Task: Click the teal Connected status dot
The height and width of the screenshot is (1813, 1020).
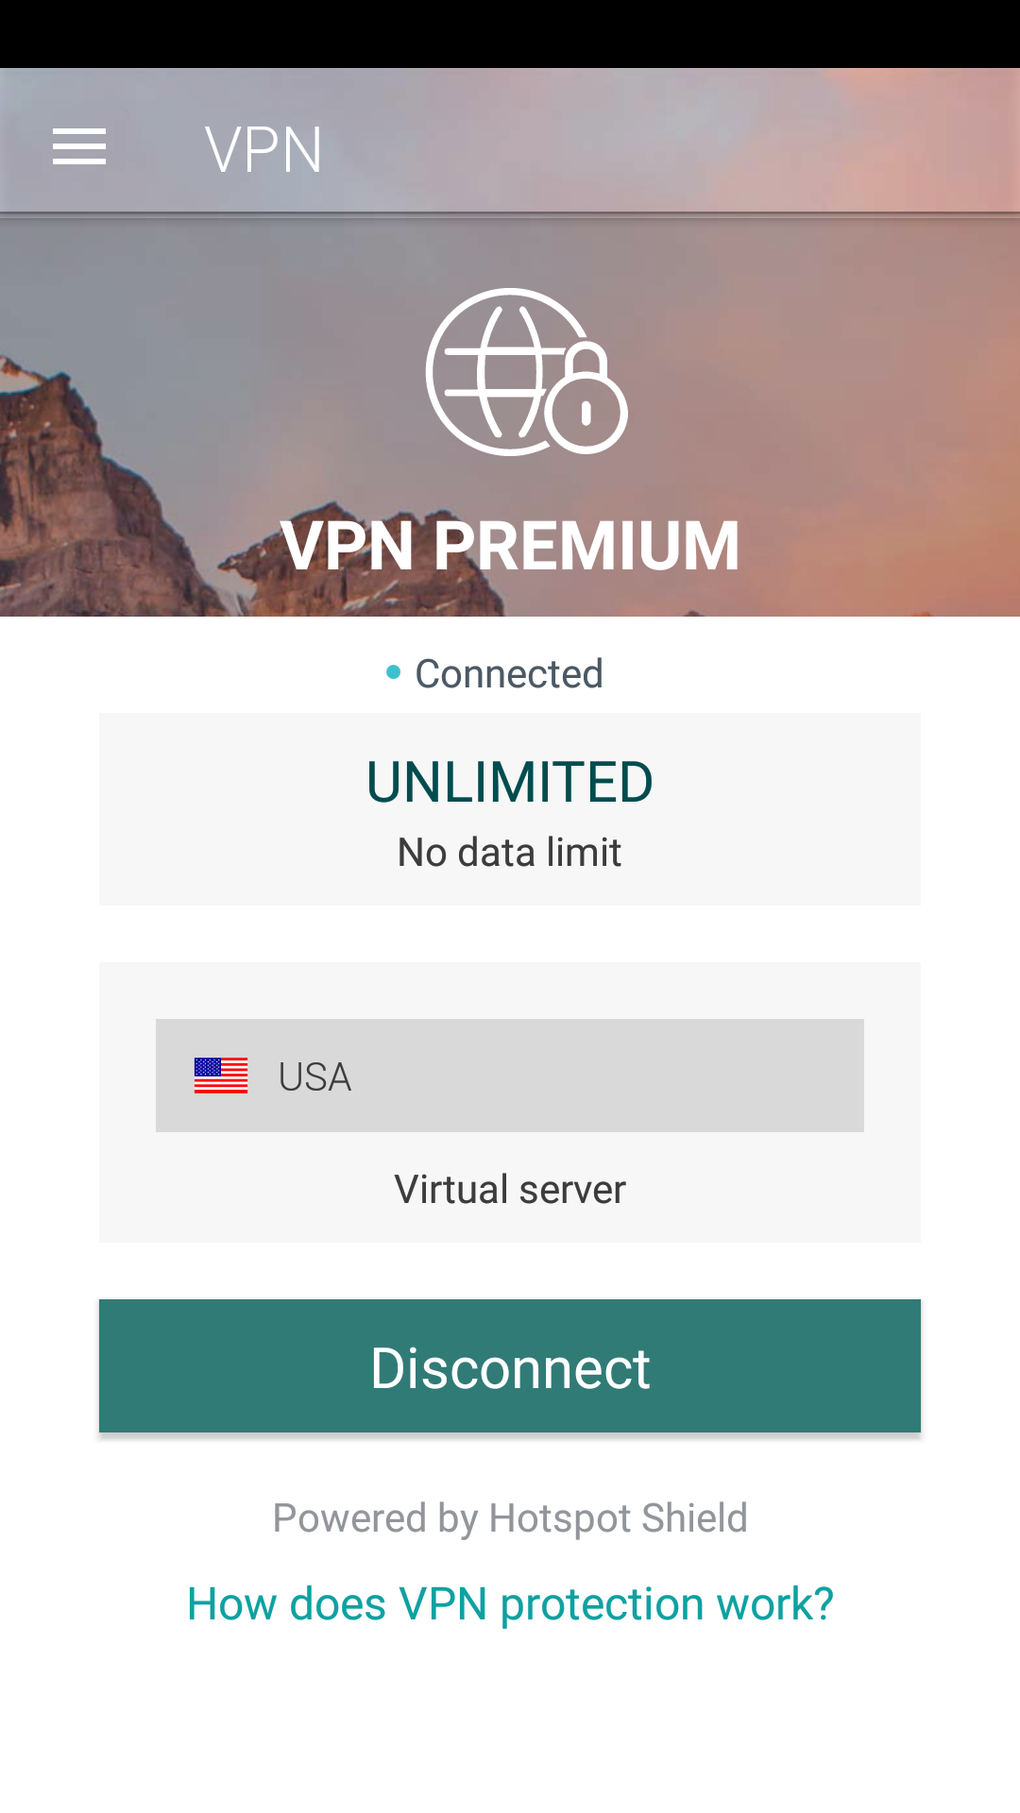Action: click(393, 673)
